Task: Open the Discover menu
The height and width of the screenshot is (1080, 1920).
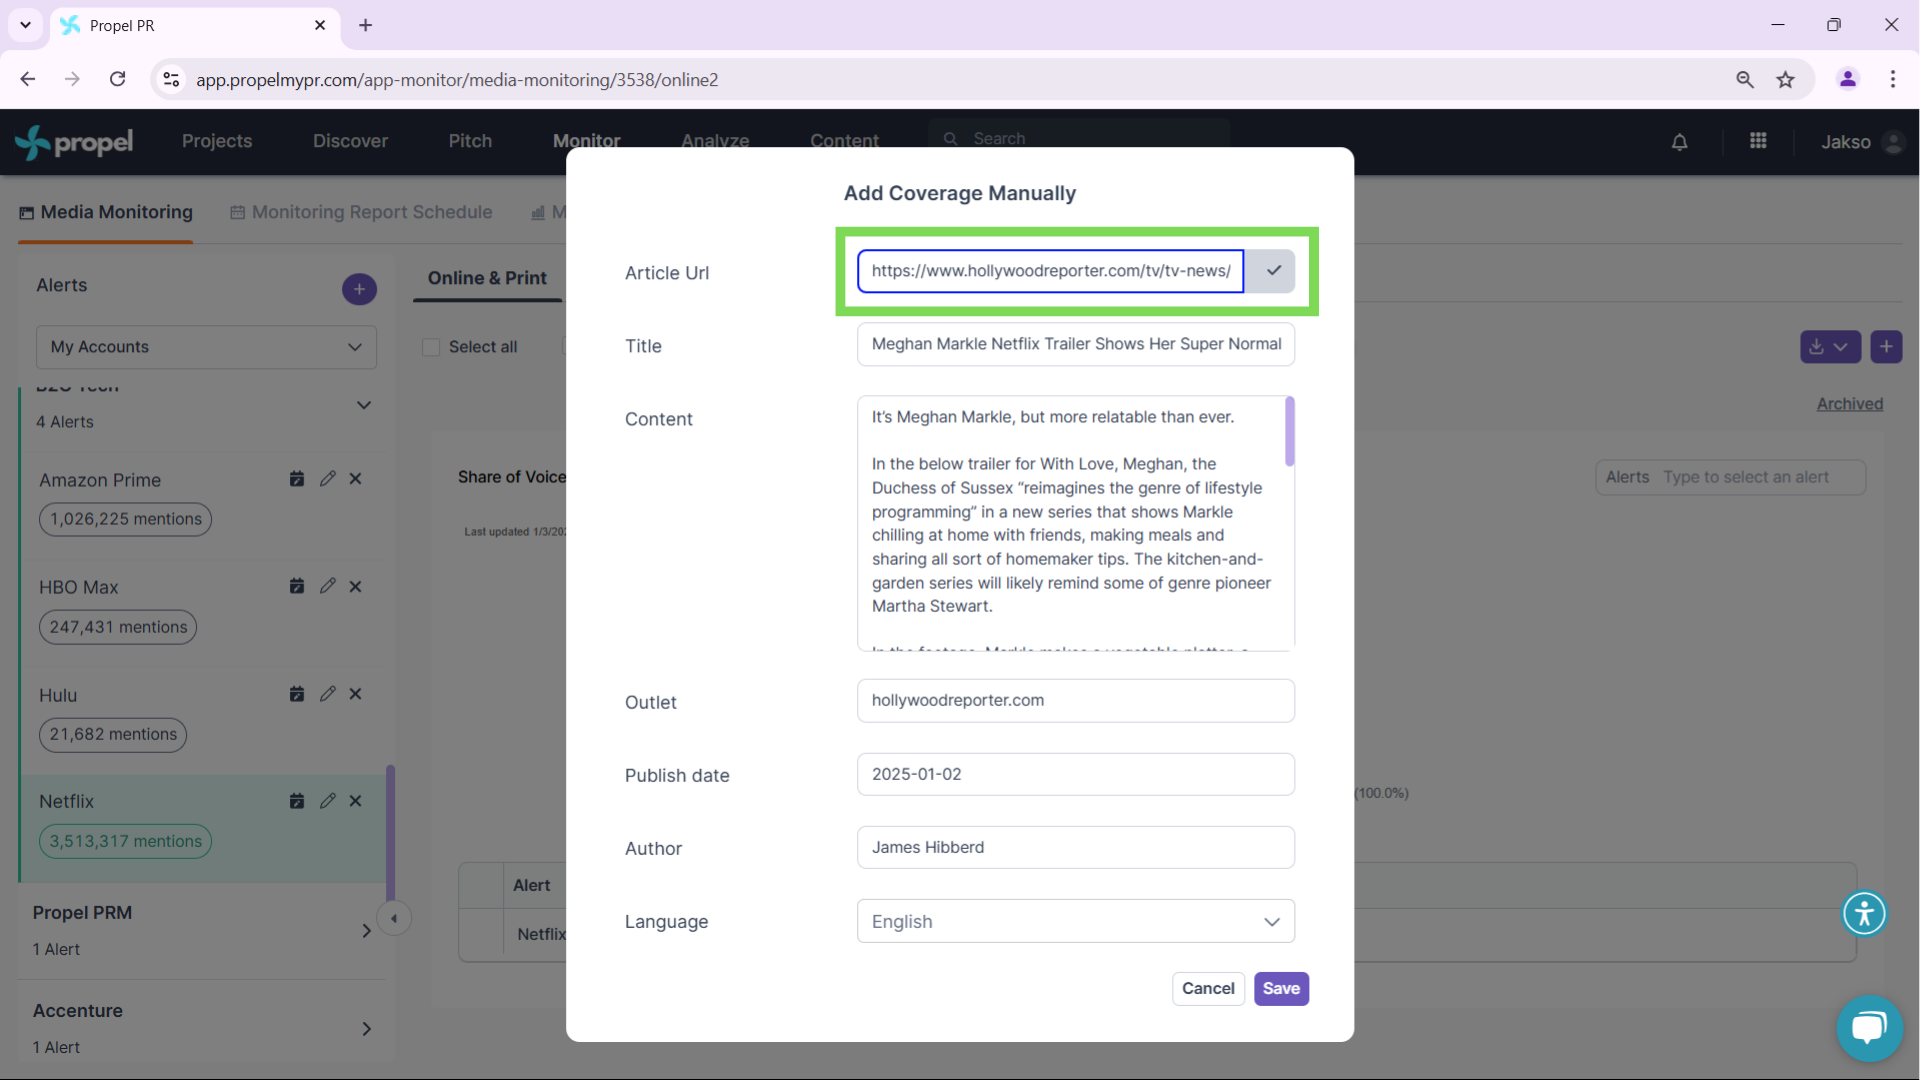Action: [x=350, y=141]
